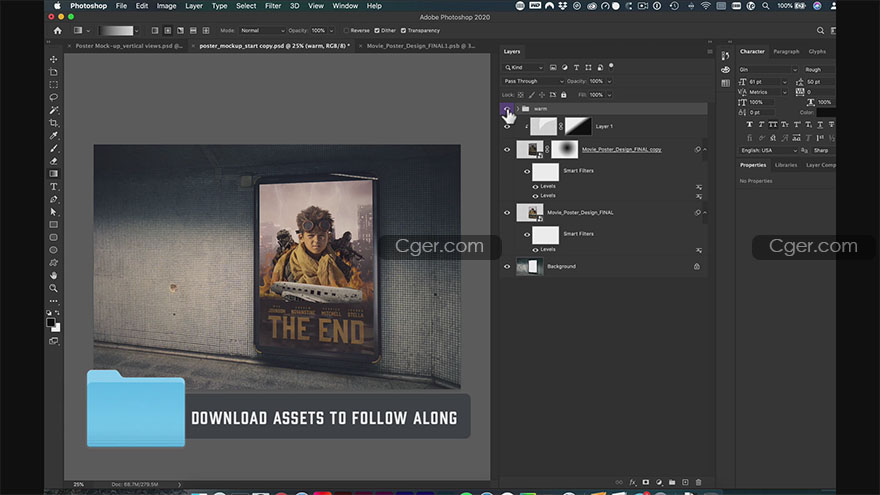Uncheck the Dither checkbox
Image resolution: width=880 pixels, height=495 pixels.
pos(377,30)
